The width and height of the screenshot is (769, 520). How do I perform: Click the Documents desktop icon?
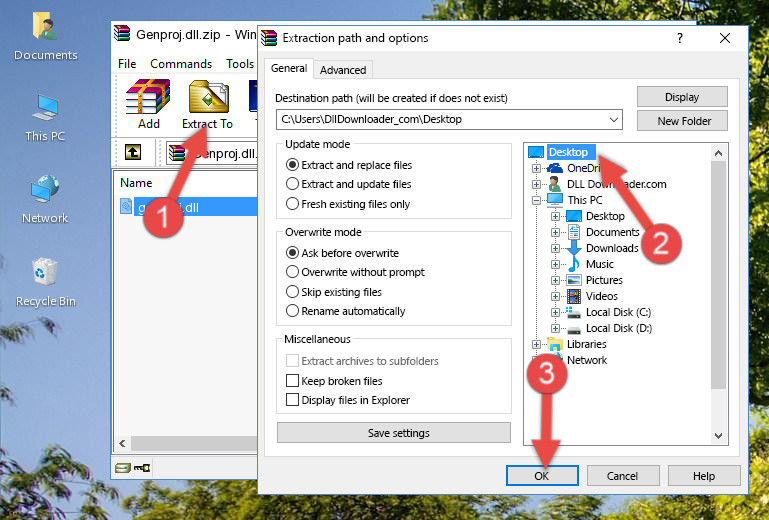[x=45, y=36]
